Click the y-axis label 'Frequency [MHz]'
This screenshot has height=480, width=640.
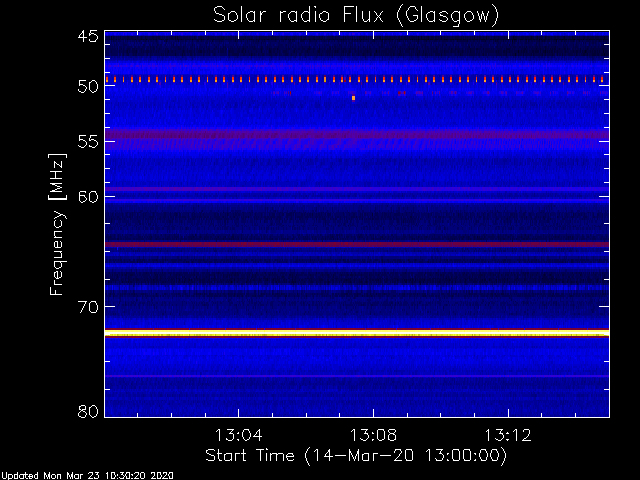tap(57, 224)
